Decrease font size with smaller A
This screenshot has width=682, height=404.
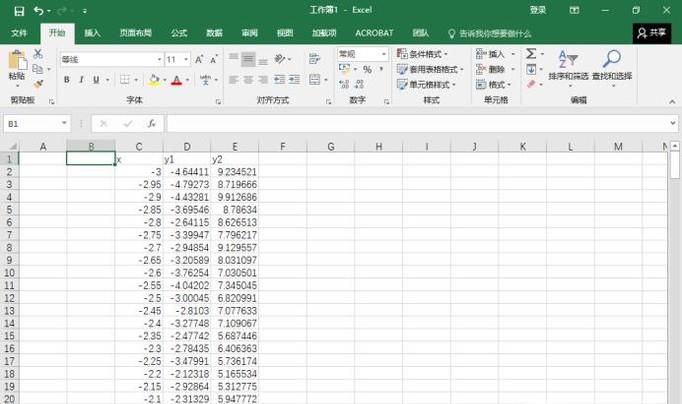coord(214,60)
